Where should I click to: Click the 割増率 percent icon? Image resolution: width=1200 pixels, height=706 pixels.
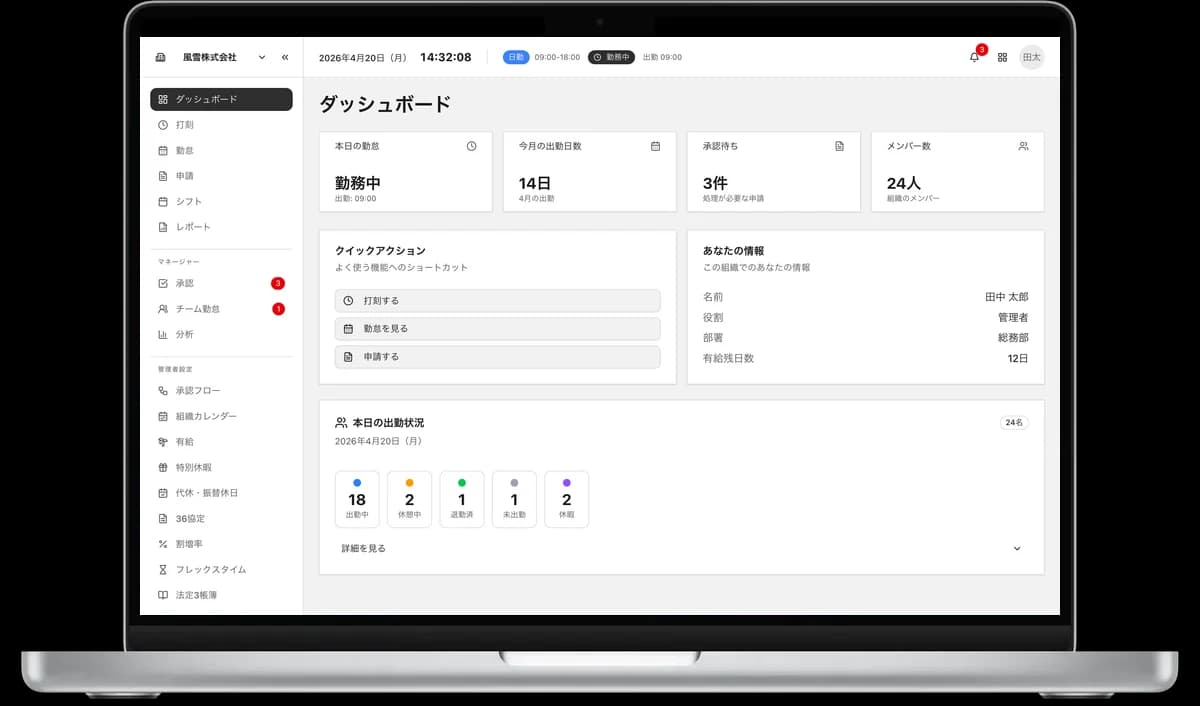(163, 544)
